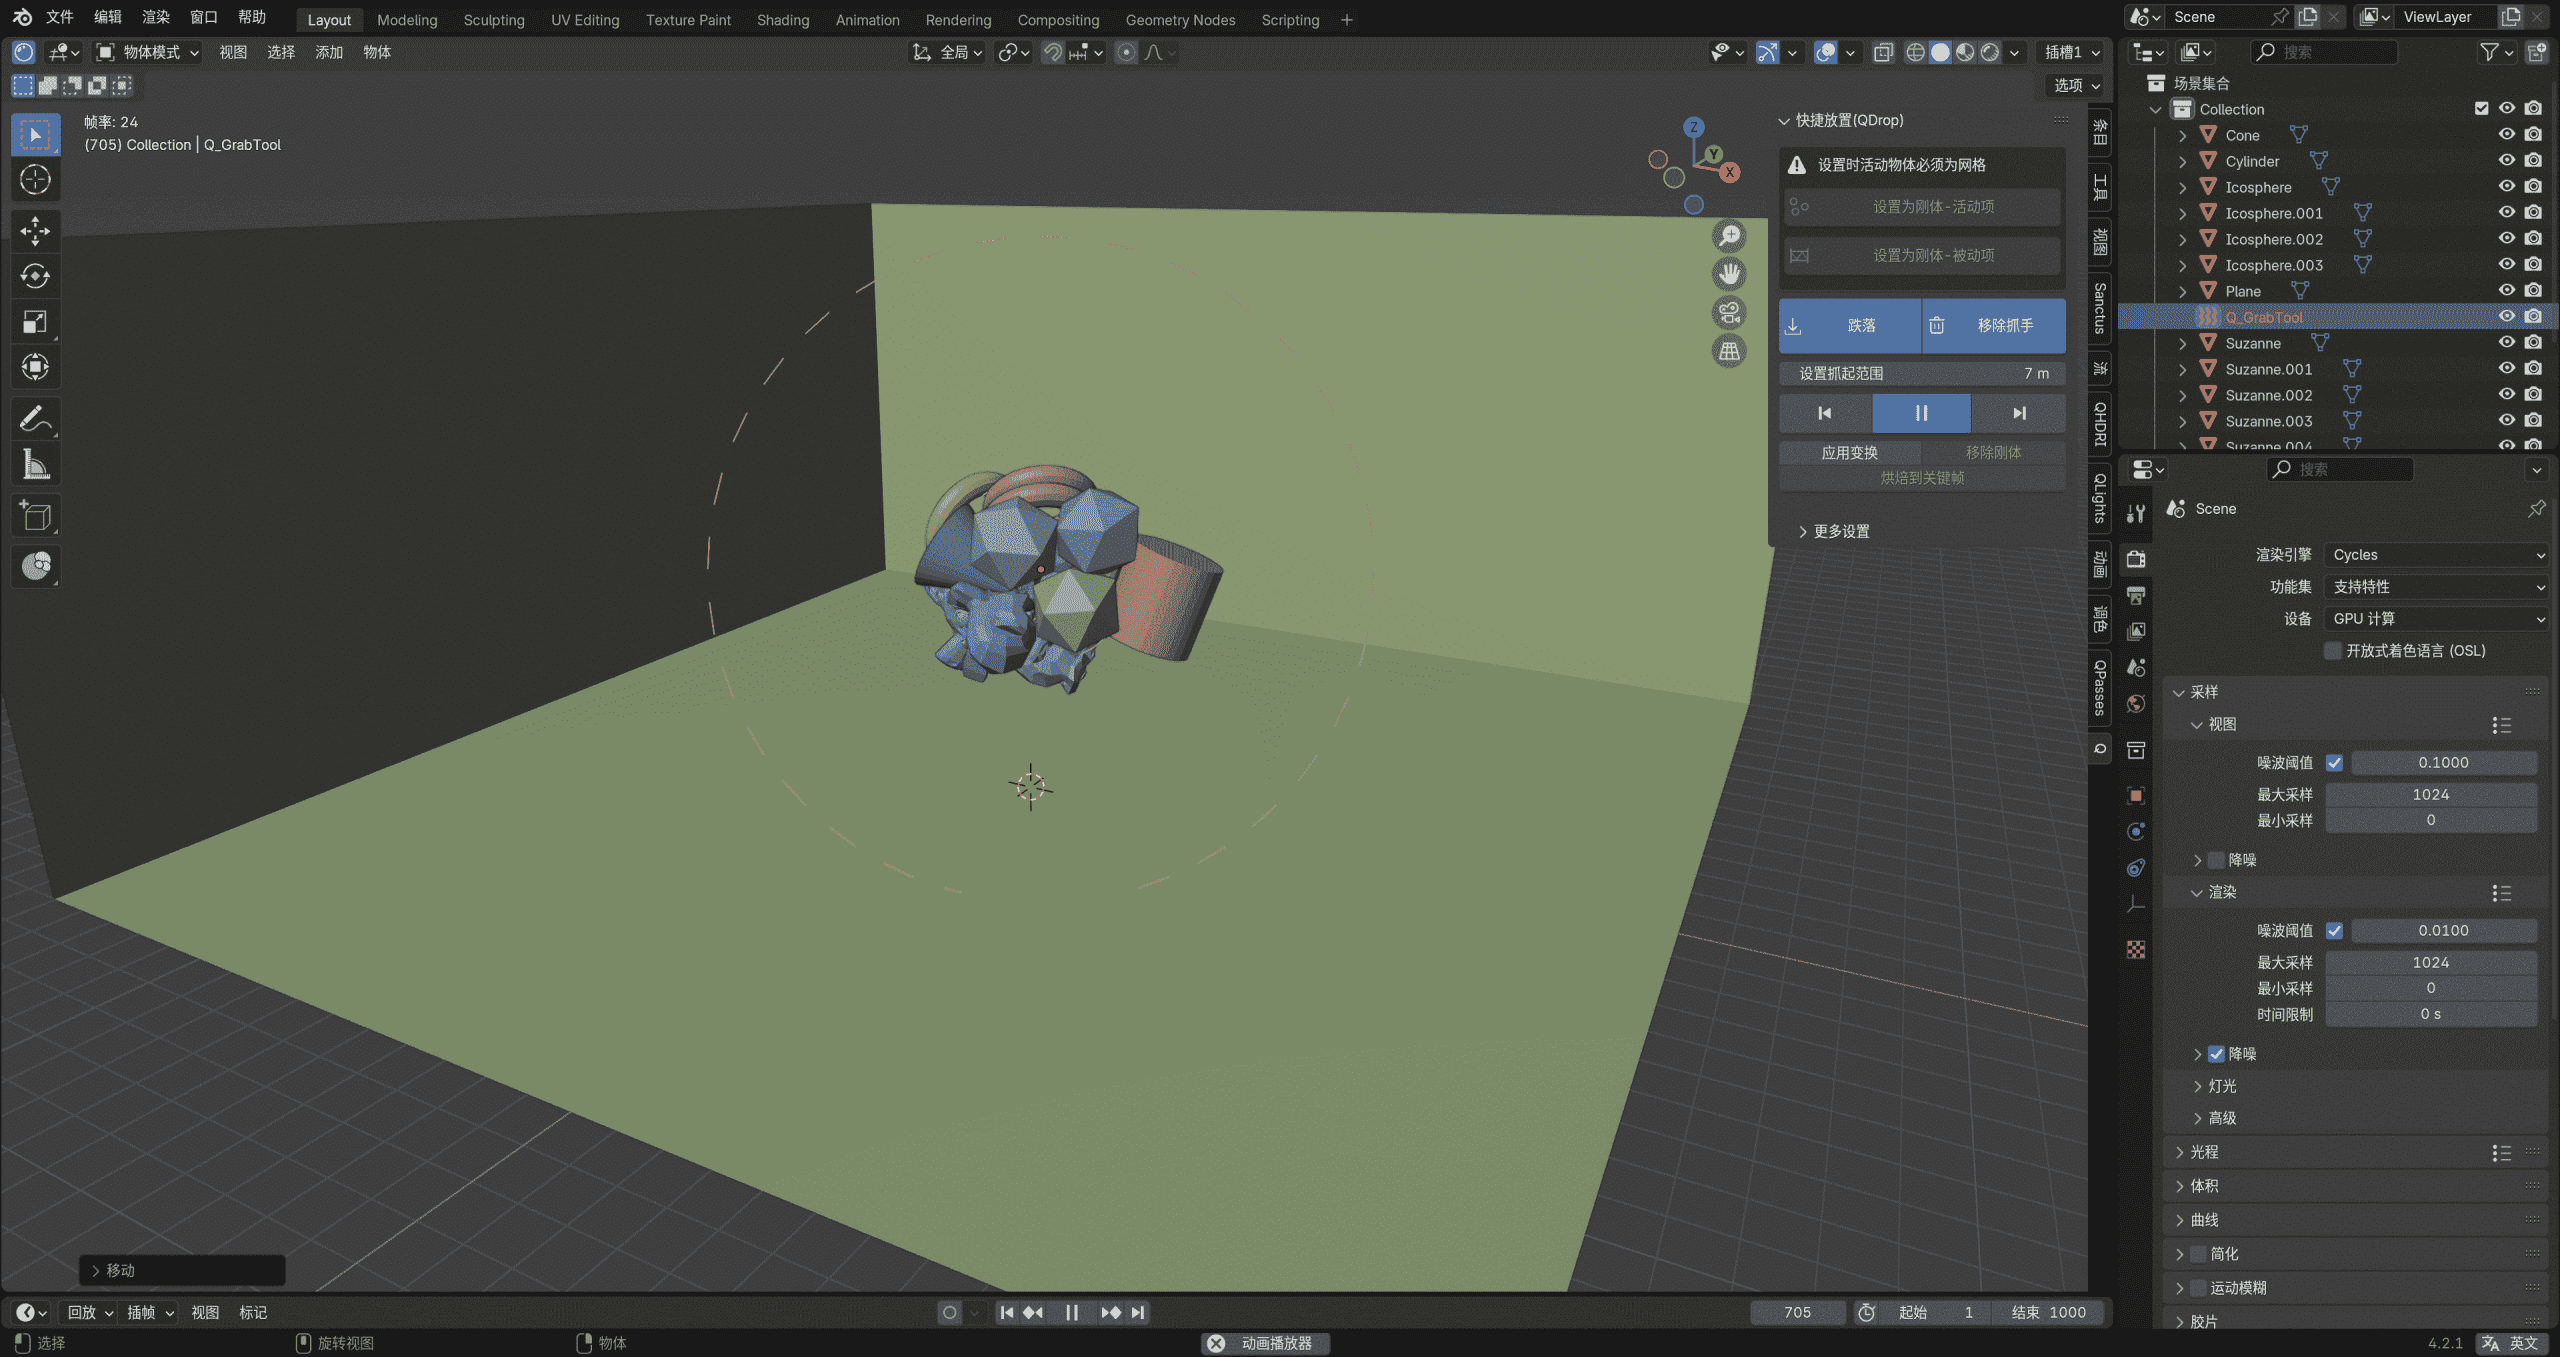2560x1357 pixels.
Task: Click the Remove Grabber button
Action: [x=1994, y=326]
